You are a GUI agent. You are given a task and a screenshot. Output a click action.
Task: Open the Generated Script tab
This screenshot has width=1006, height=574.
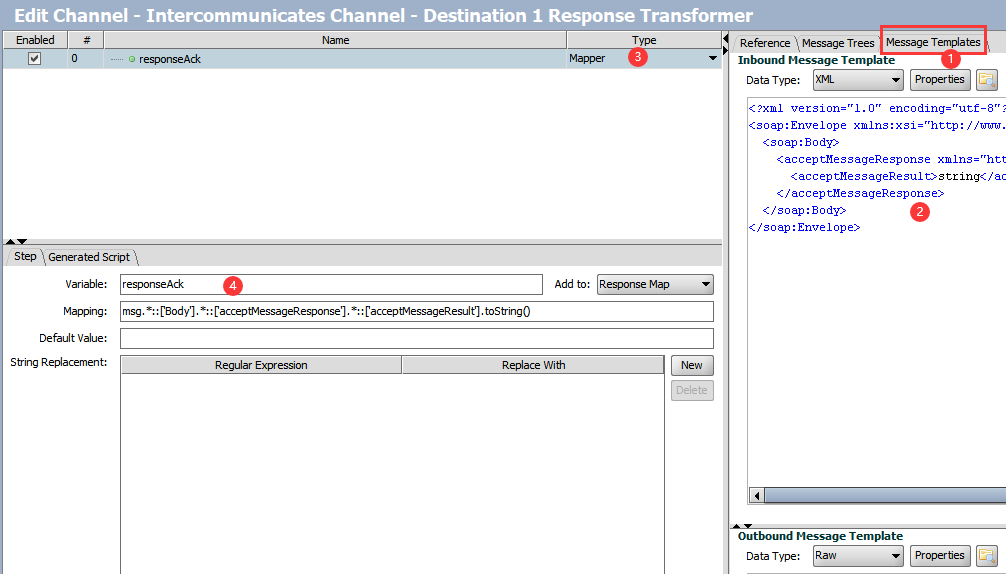point(89,257)
